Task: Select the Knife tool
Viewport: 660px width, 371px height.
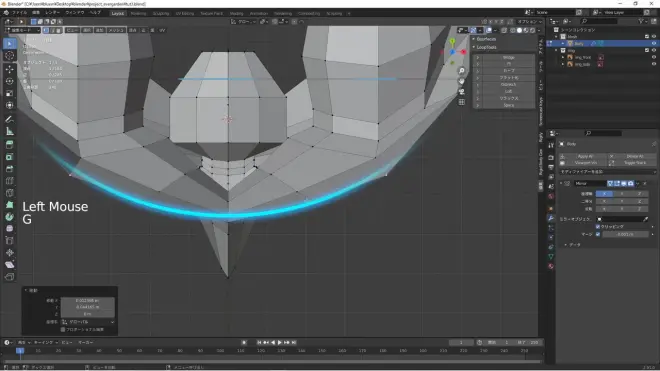Action: pyautogui.click(x=10, y=193)
